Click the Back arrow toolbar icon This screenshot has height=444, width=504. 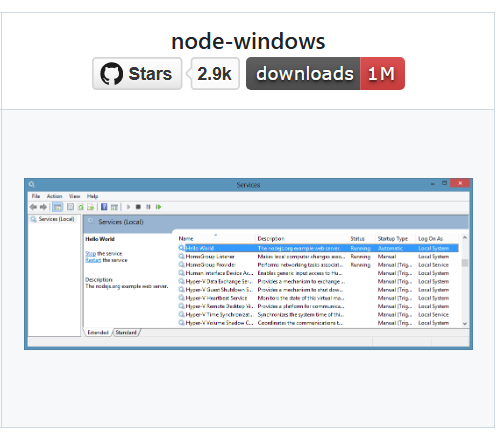[33, 207]
